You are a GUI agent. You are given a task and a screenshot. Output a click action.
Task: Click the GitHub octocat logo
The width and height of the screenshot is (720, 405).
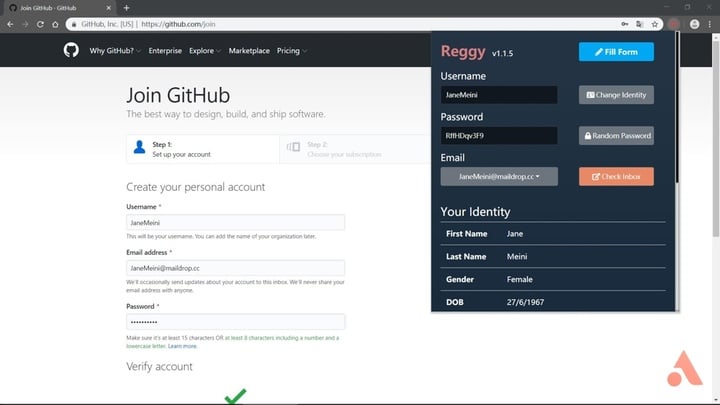[x=71, y=50]
